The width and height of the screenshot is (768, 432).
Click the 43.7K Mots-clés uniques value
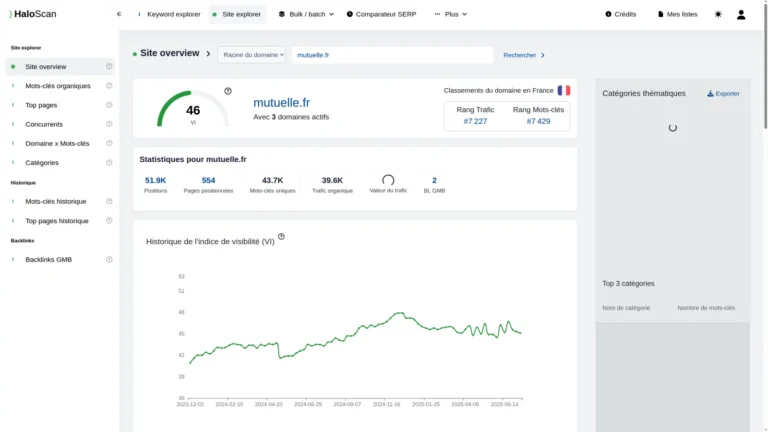[x=272, y=180]
